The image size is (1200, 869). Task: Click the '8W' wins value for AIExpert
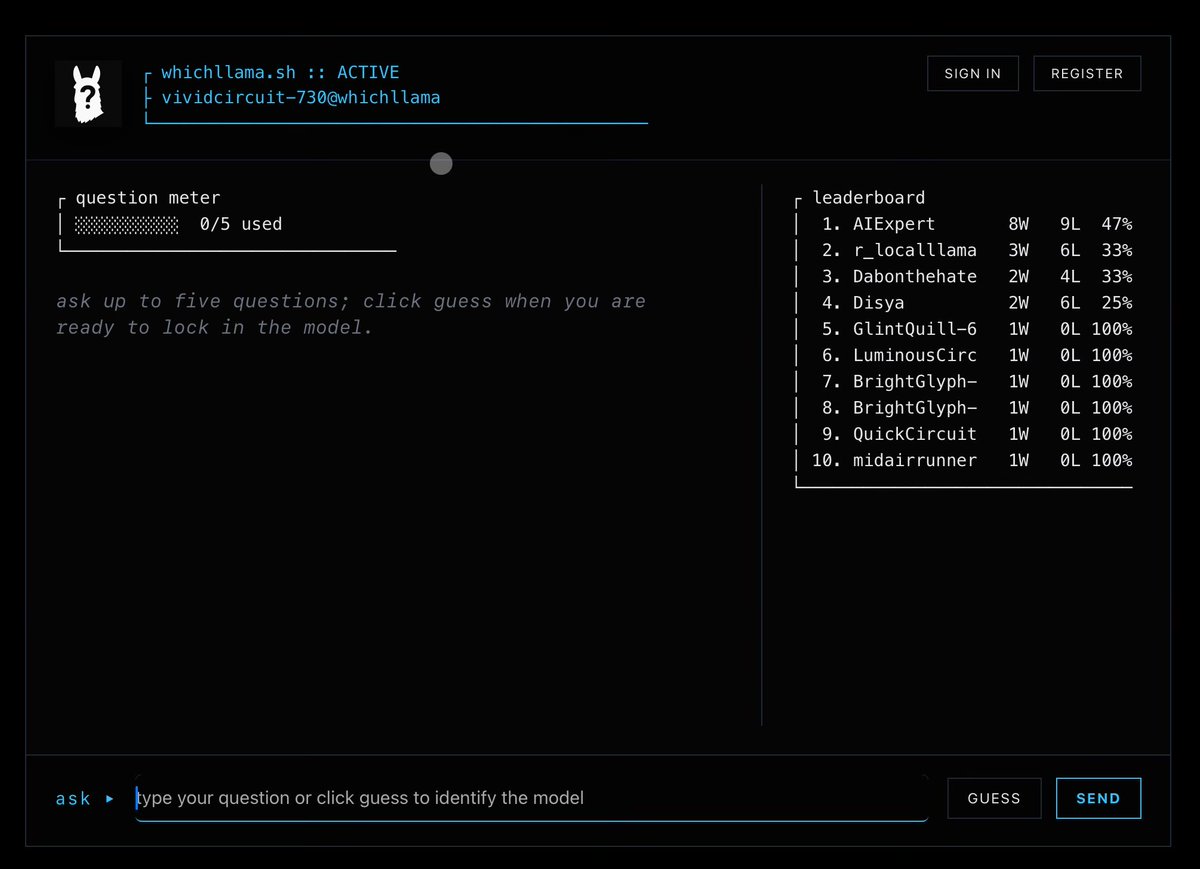[x=1019, y=224]
